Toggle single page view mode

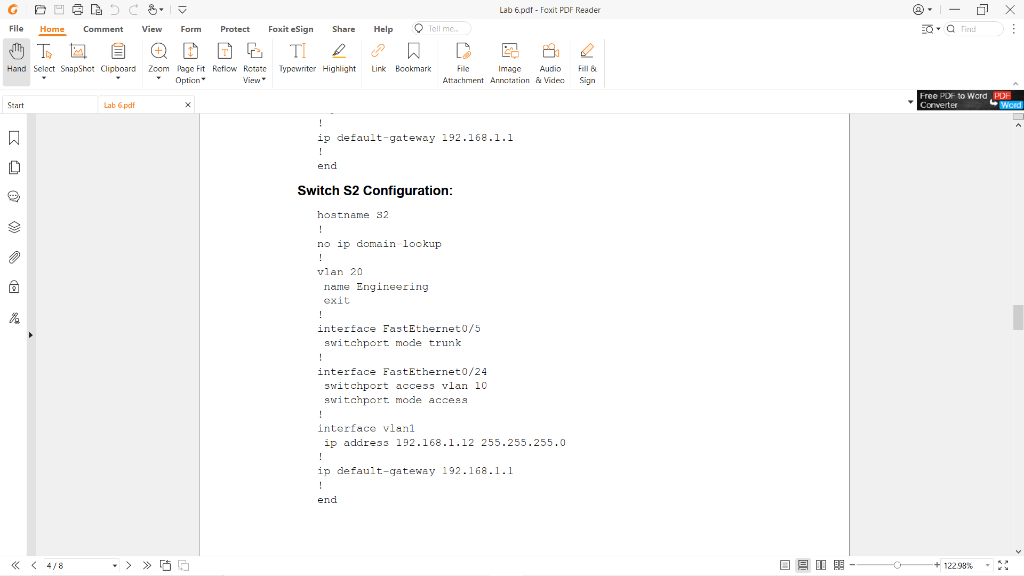point(786,565)
